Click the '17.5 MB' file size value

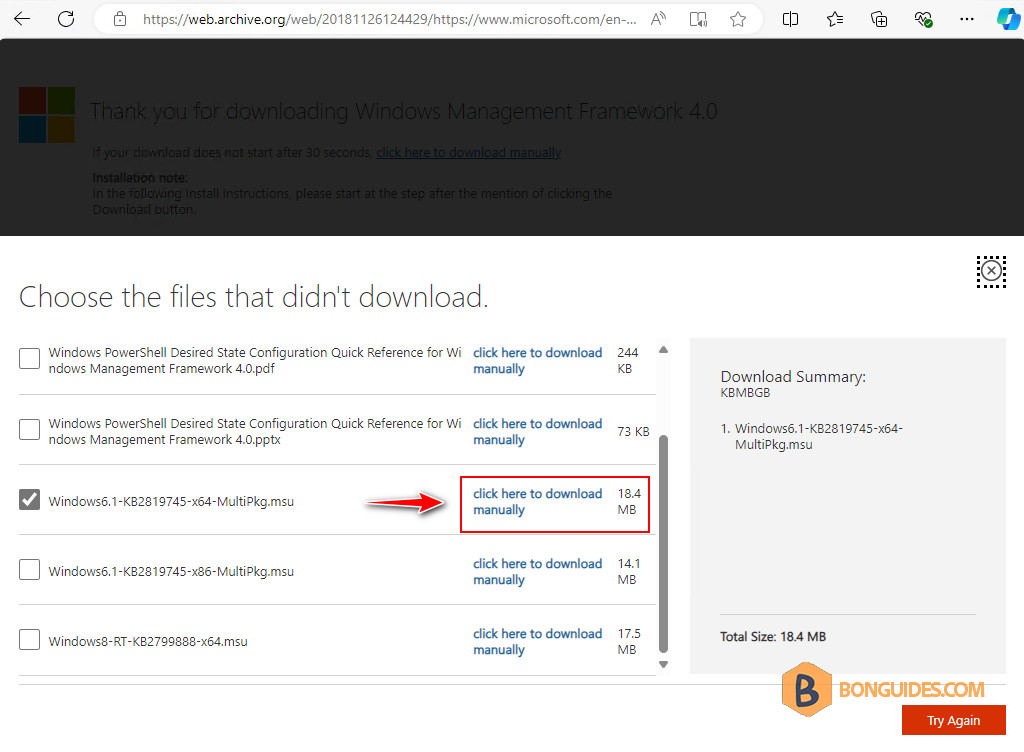coord(629,642)
